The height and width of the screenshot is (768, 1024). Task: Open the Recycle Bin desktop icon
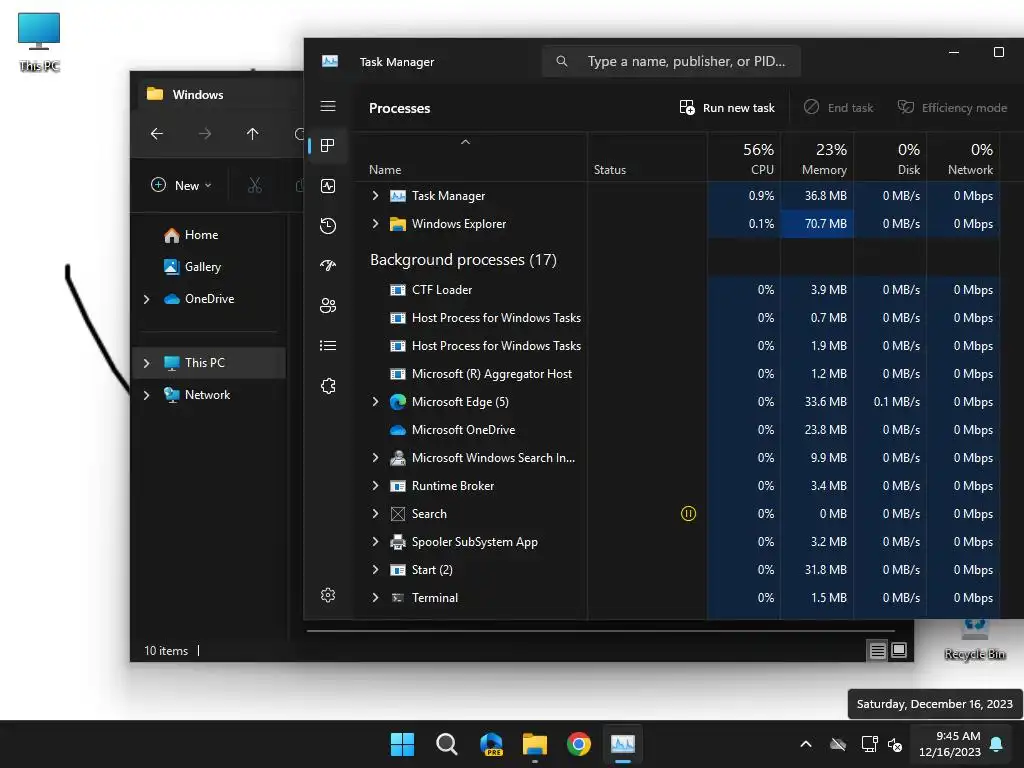974,640
